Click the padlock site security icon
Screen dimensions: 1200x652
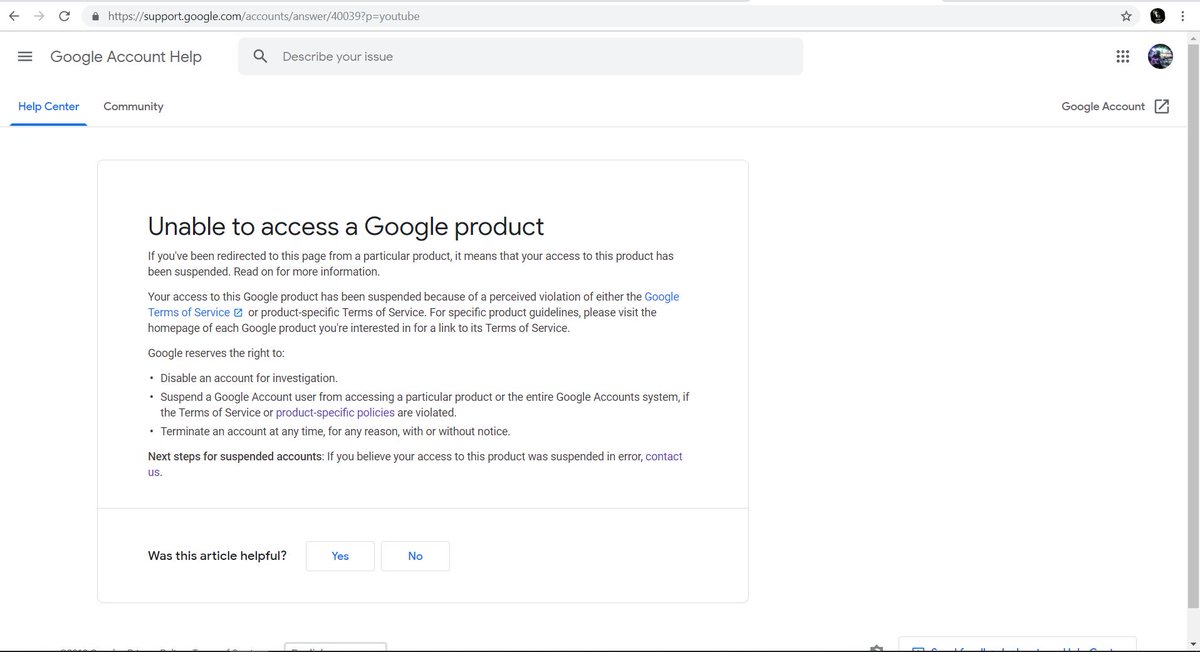95,17
